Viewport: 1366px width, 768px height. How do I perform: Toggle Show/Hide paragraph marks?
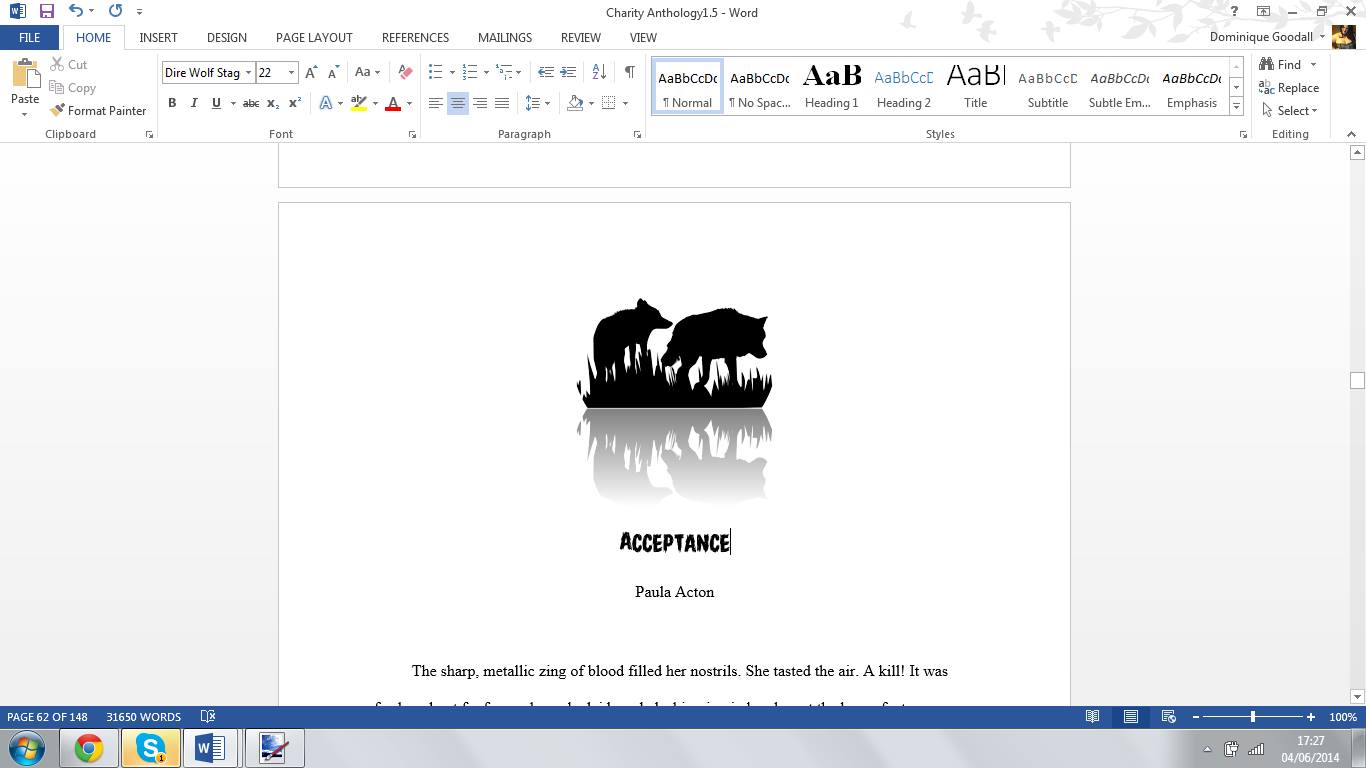629,72
